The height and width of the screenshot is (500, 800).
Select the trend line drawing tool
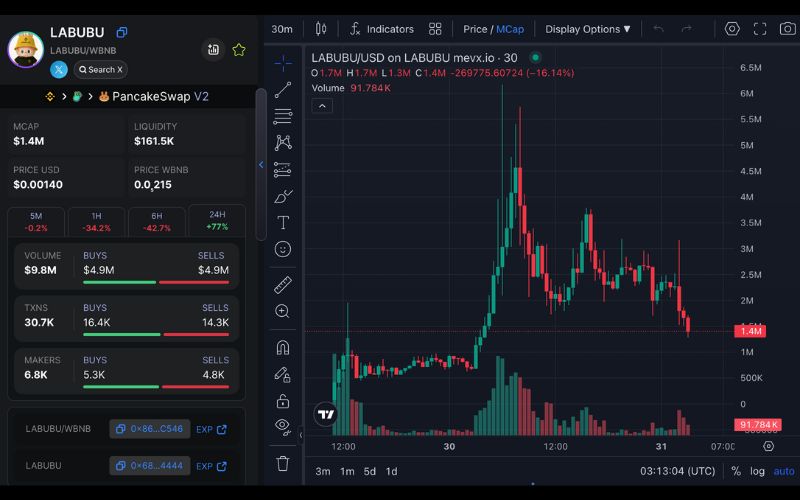[283, 90]
